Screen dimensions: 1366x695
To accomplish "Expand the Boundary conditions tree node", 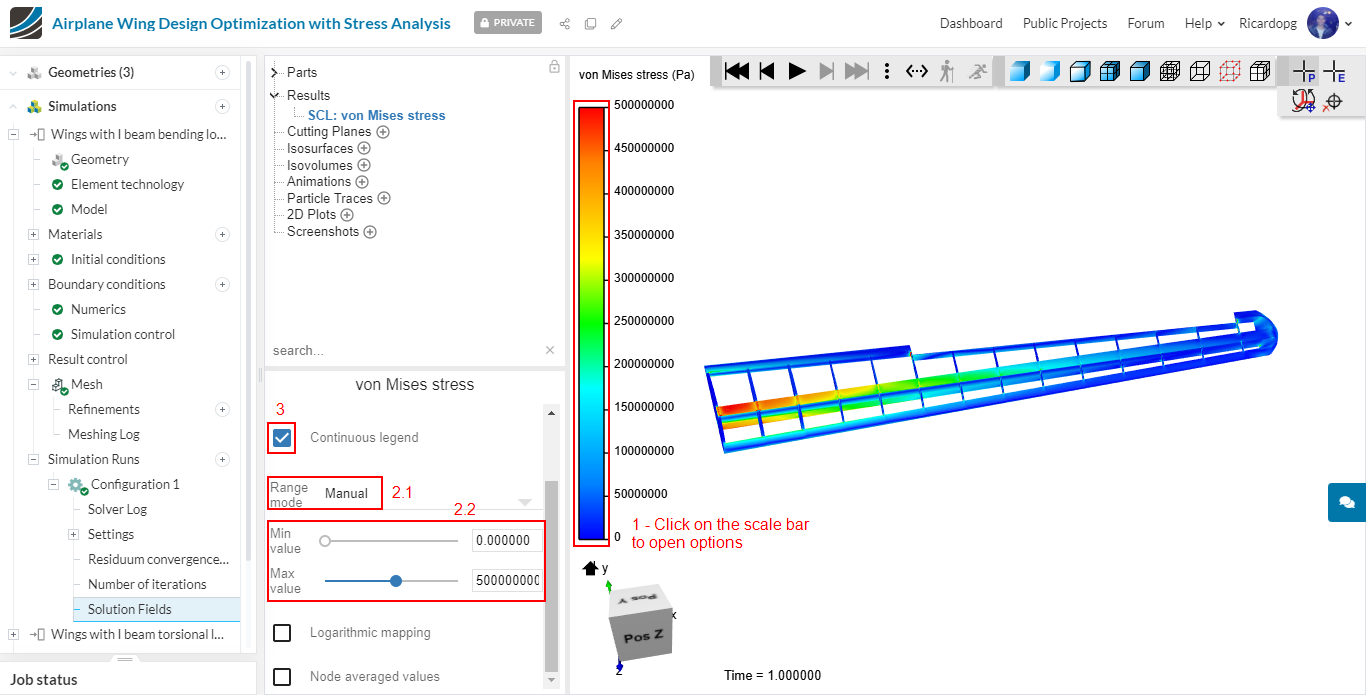I will coord(33,284).
